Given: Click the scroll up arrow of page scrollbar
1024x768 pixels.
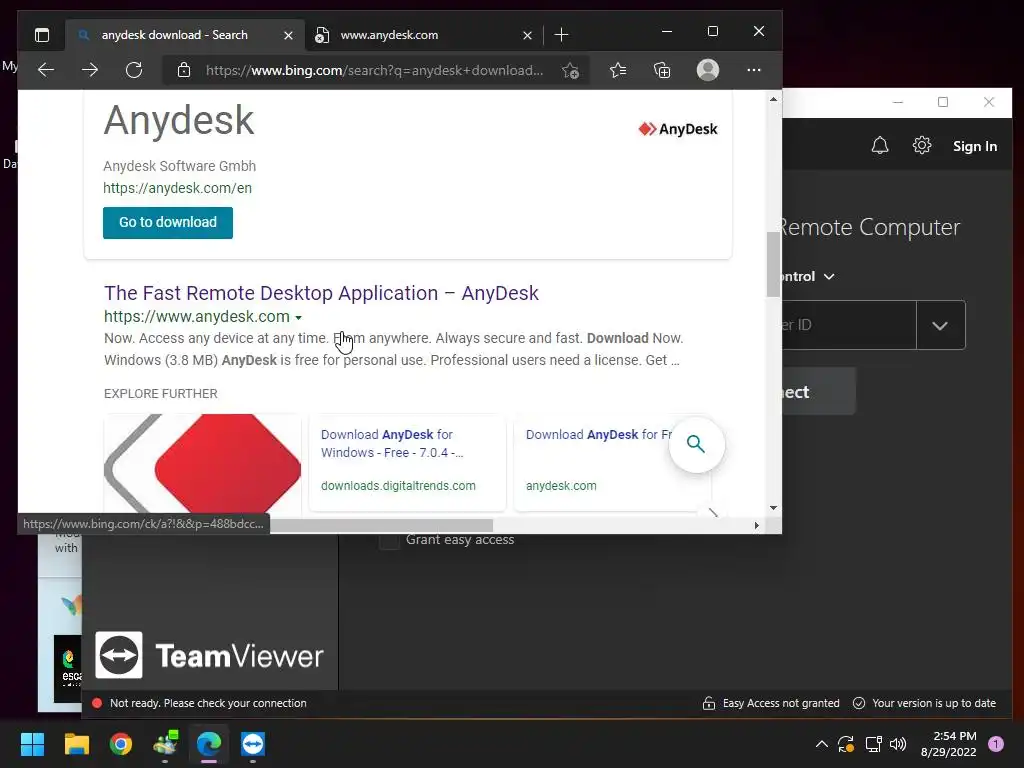Looking at the screenshot, I should coord(773,99).
